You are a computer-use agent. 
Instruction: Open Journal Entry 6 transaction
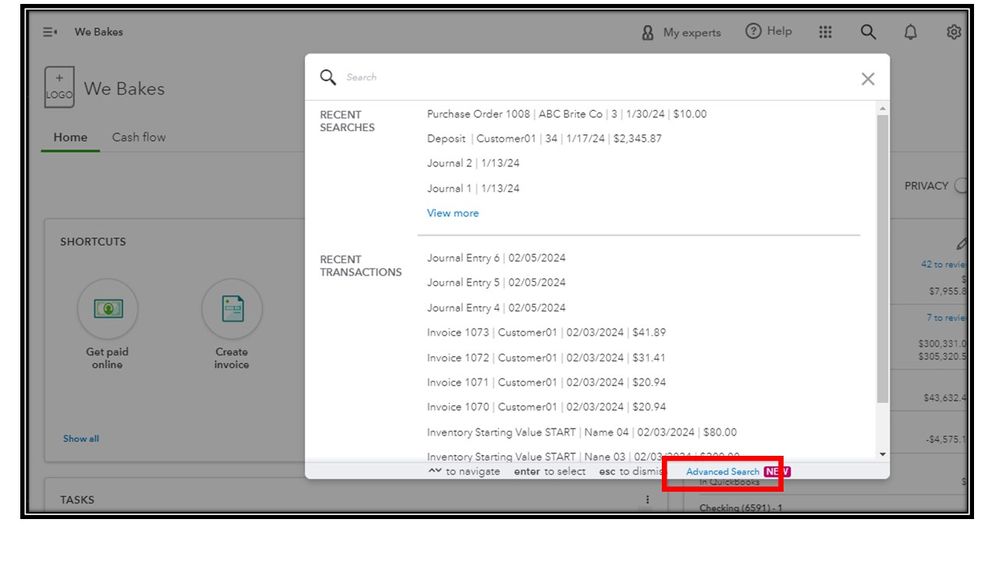pyautogui.click(x=496, y=258)
